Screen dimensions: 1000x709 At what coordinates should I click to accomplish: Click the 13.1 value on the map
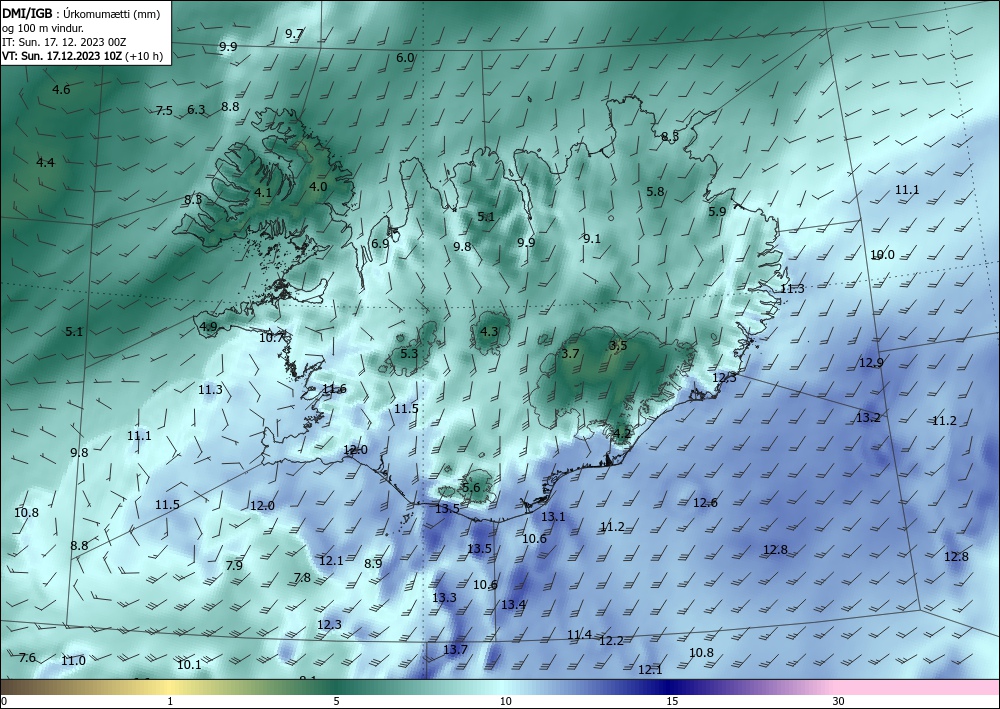tap(553, 516)
